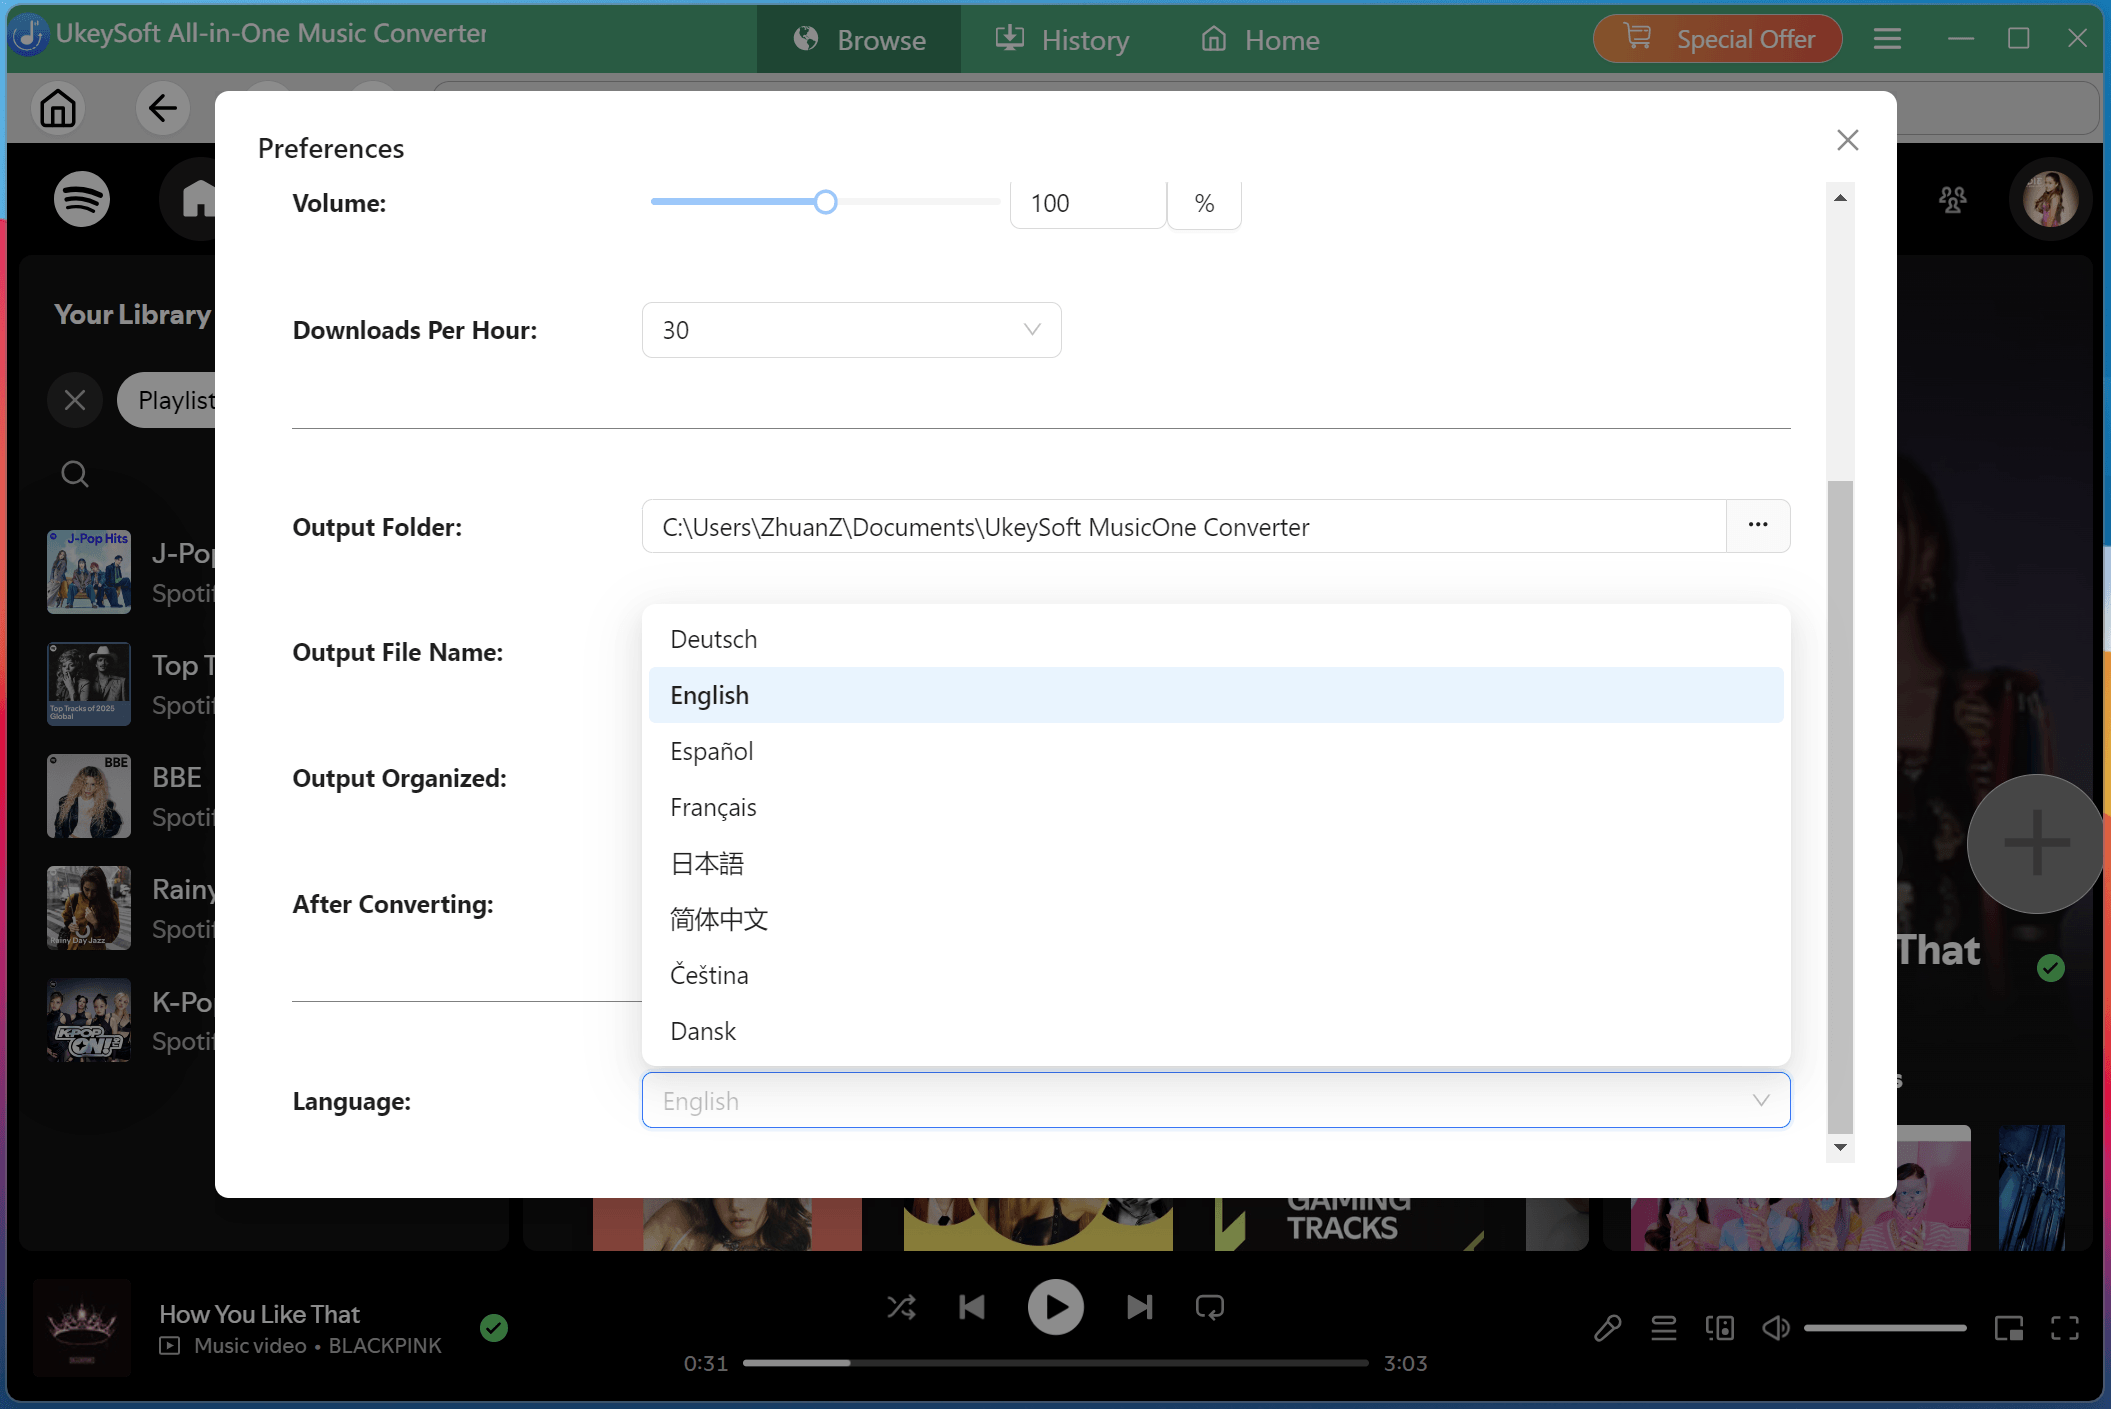Skip to the next track

(x=1138, y=1306)
